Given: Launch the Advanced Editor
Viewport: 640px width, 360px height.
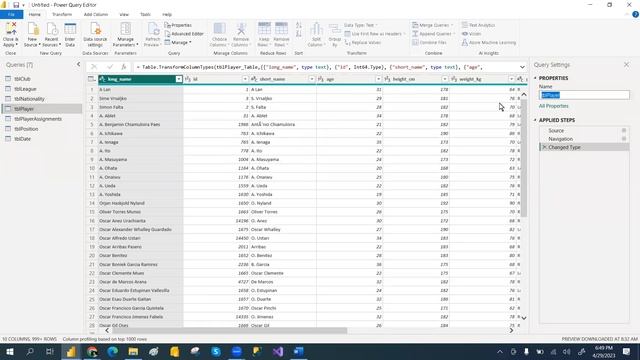Looking at the screenshot, I should pyautogui.click(x=184, y=34).
